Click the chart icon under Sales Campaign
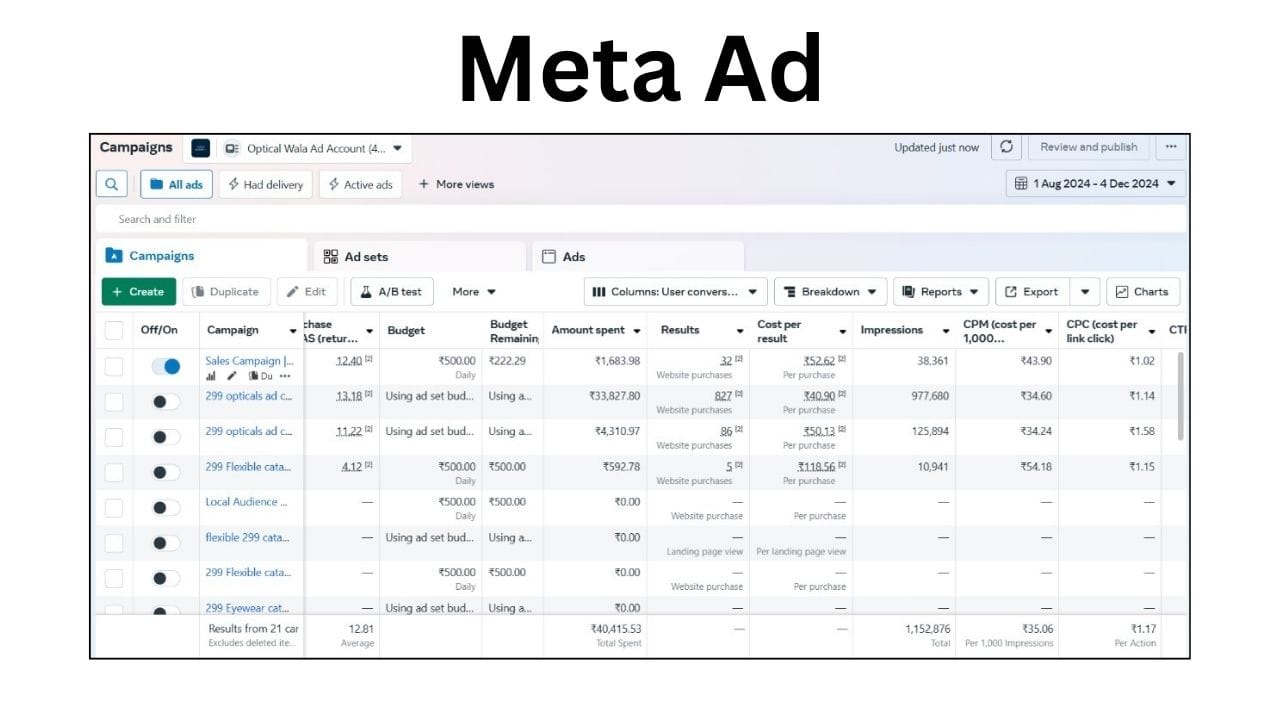1280x720 pixels. point(211,376)
